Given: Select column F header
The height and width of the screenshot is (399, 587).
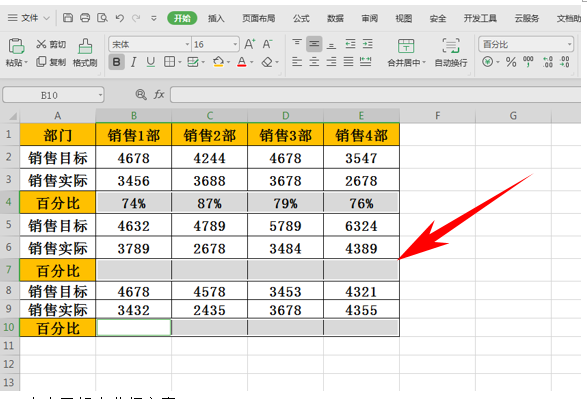Looking at the screenshot, I should [437, 116].
